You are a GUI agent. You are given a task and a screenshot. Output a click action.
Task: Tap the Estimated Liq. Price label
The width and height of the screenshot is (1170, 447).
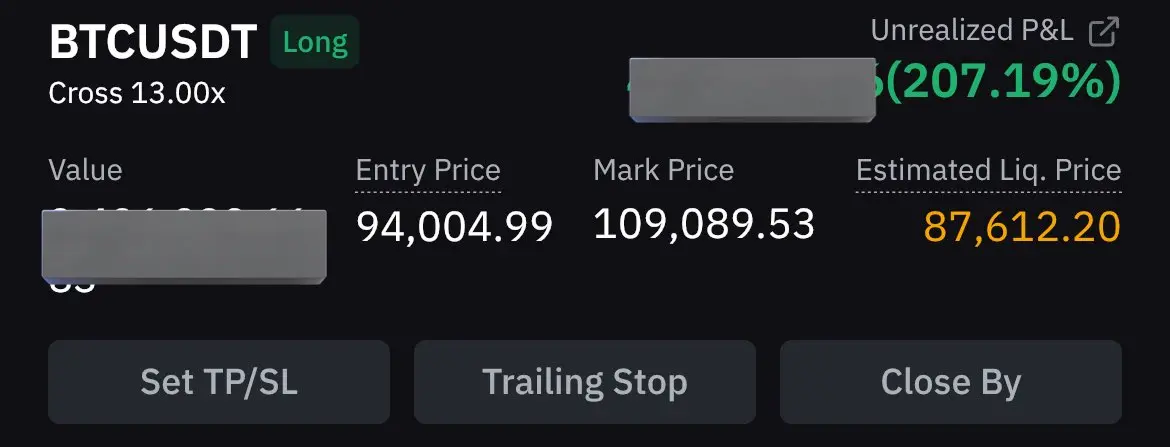pos(988,170)
